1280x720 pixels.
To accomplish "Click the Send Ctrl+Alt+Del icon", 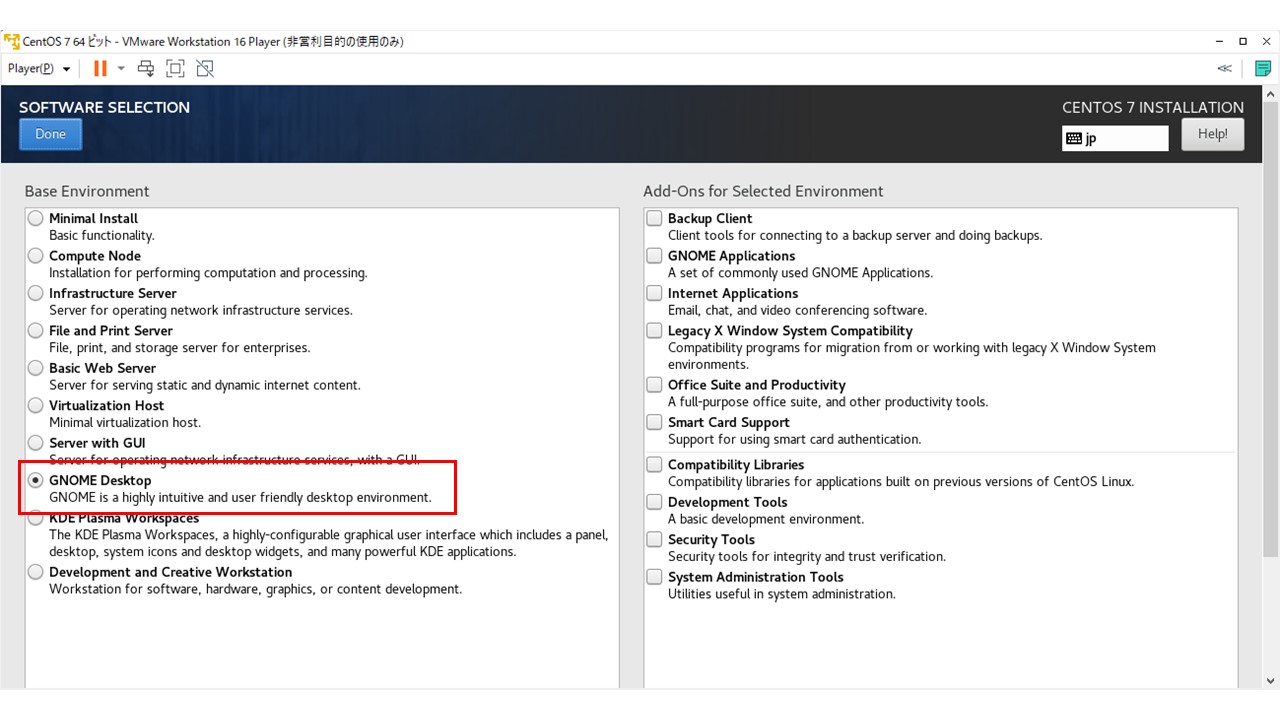I will [x=146, y=68].
